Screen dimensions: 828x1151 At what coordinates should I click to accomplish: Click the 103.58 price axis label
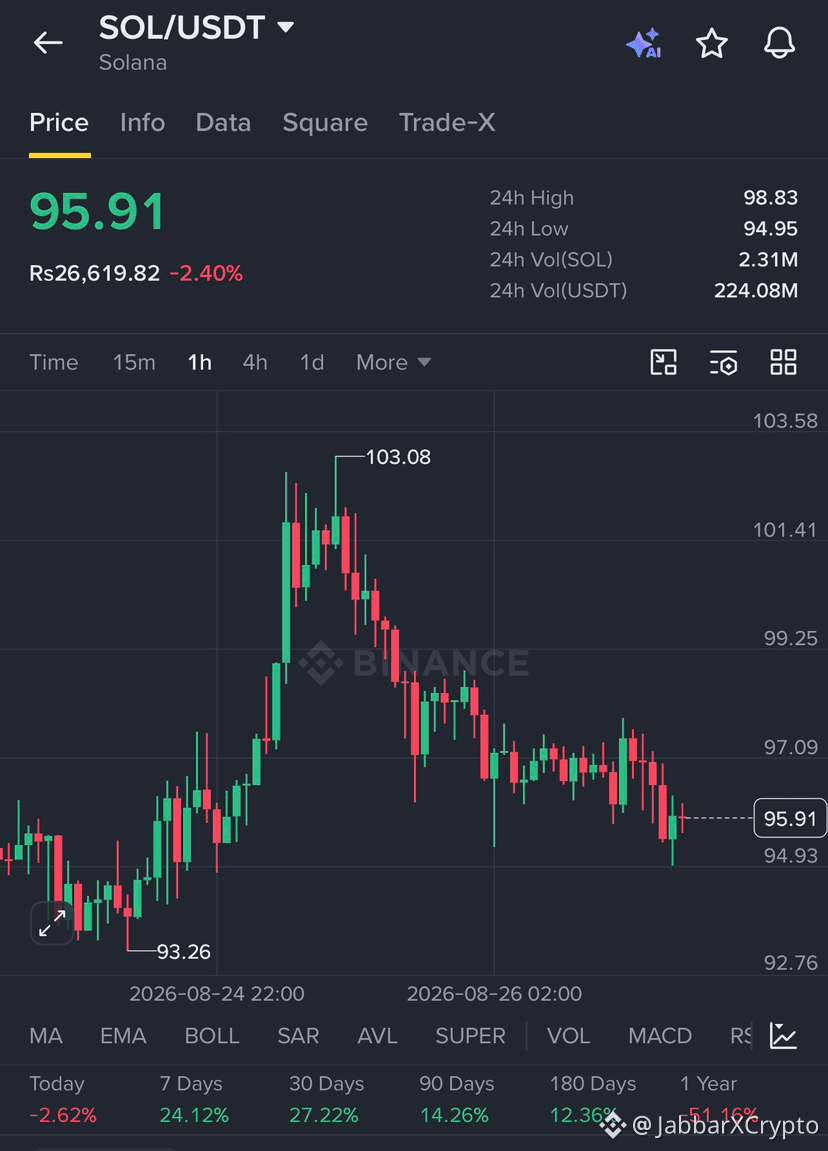point(785,421)
